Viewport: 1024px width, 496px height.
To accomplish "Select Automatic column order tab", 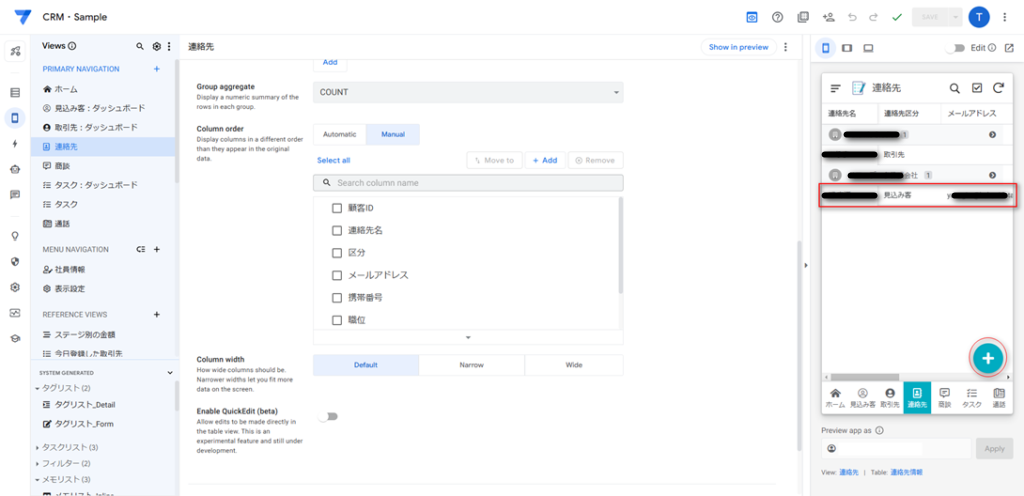I will (x=339, y=134).
